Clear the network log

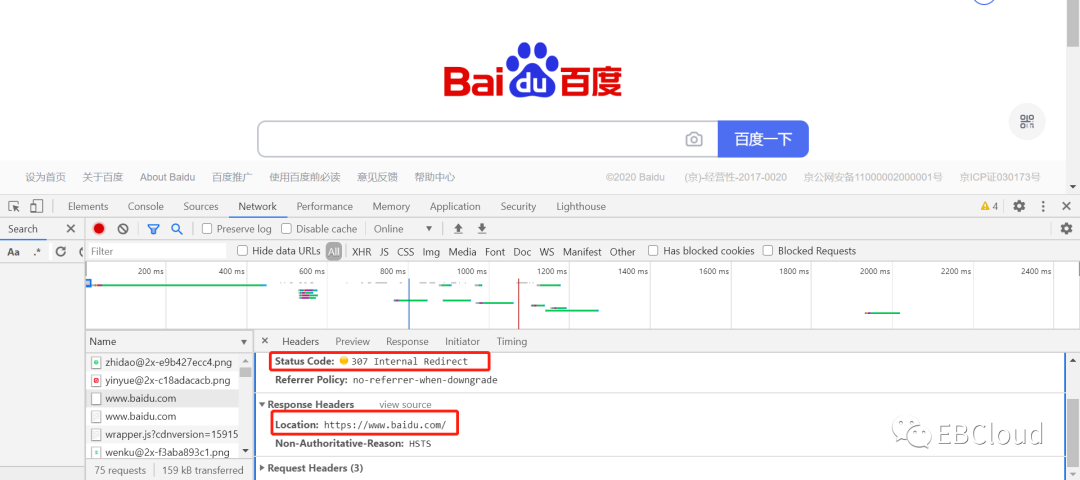pos(123,229)
